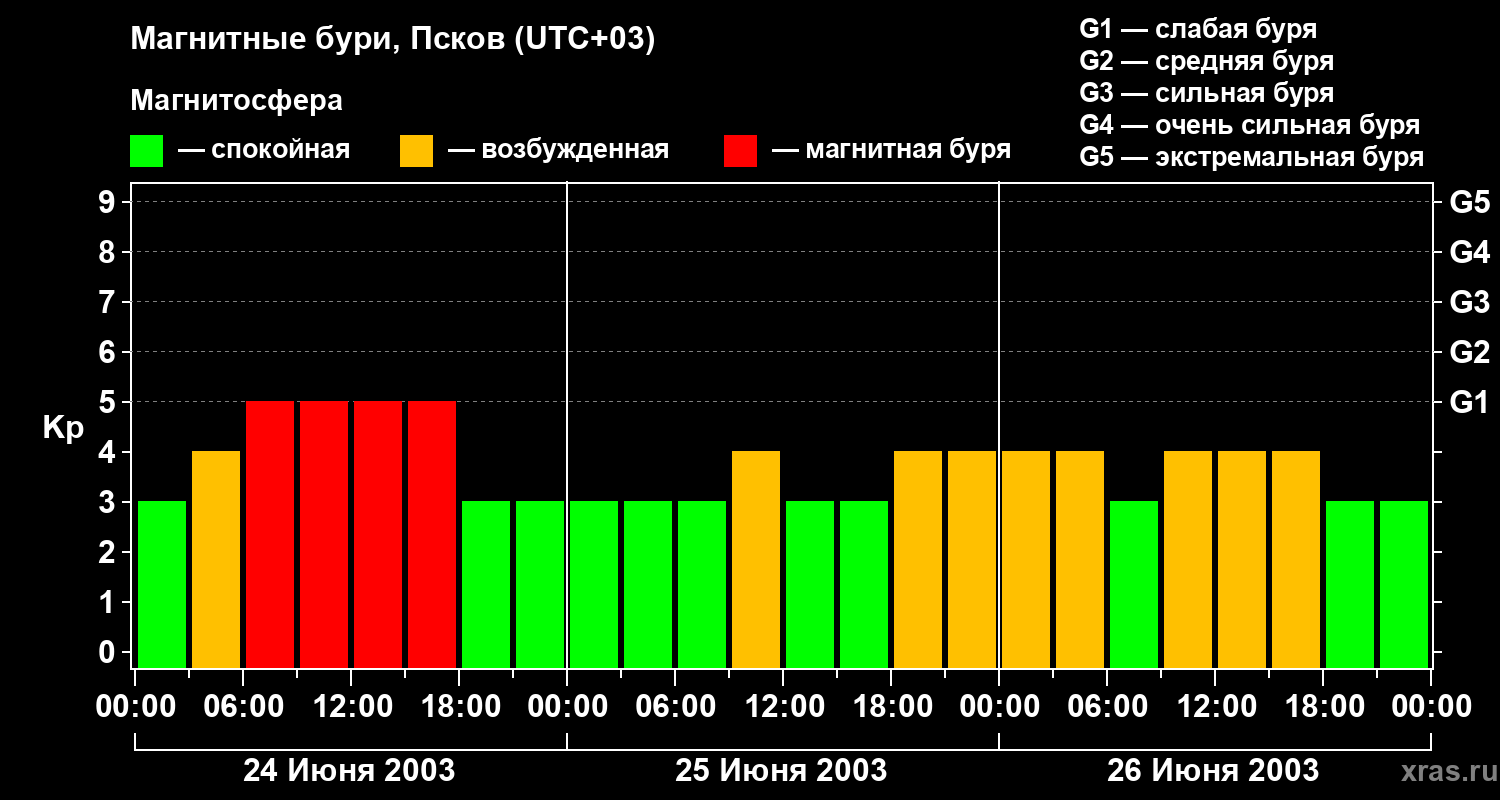Select the green 18:00–21:00 bar on 24 Июня
Viewport: 1500px width, 800px height.
[486, 584]
